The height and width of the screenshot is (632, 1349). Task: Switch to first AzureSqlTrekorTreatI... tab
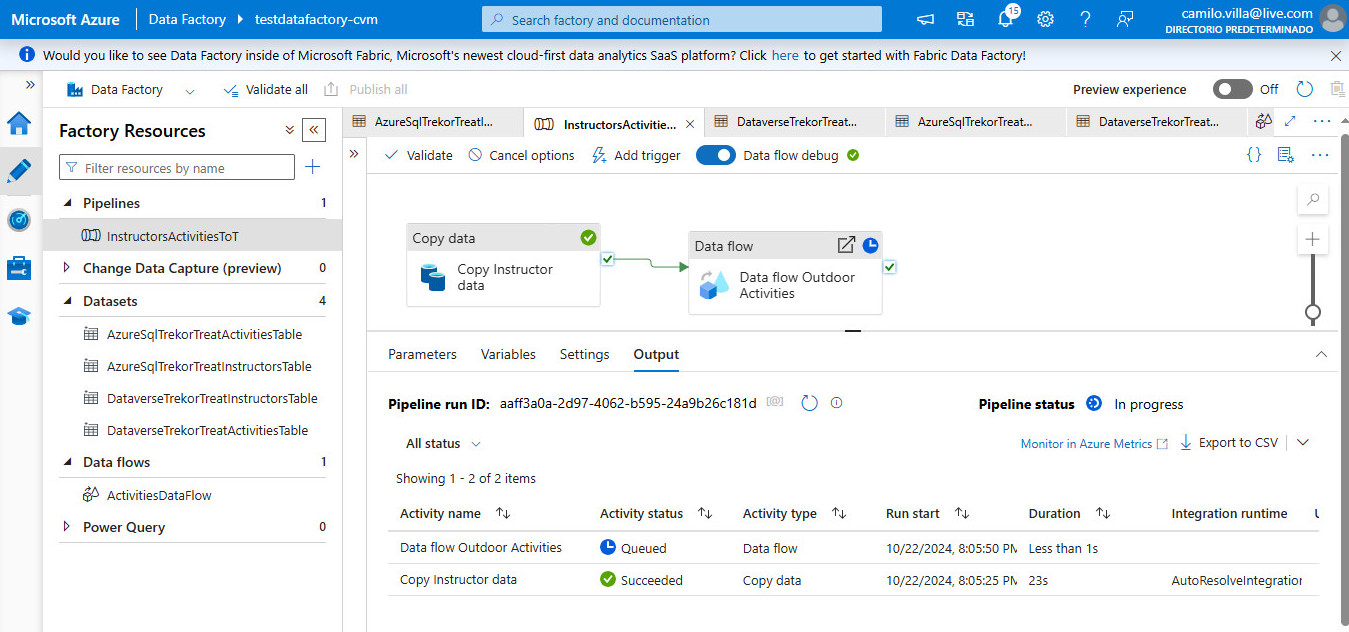pos(433,122)
